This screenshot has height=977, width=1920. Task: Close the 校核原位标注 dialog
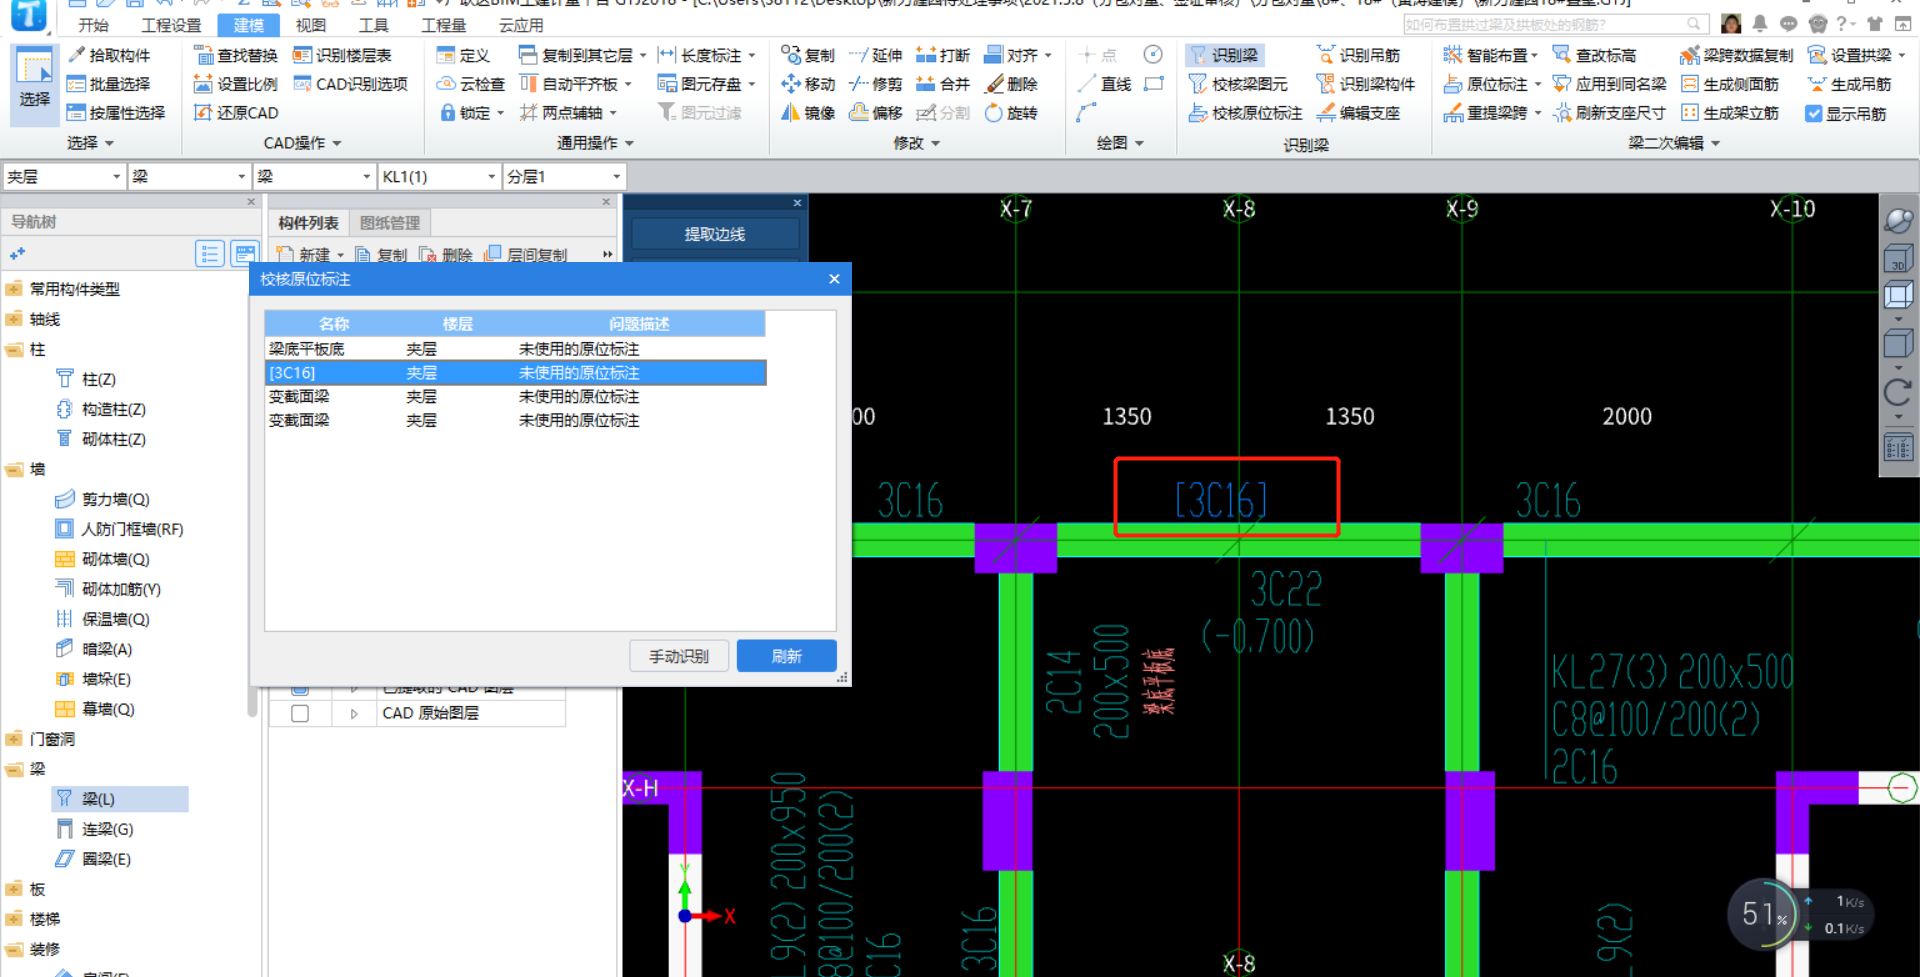pyautogui.click(x=834, y=279)
